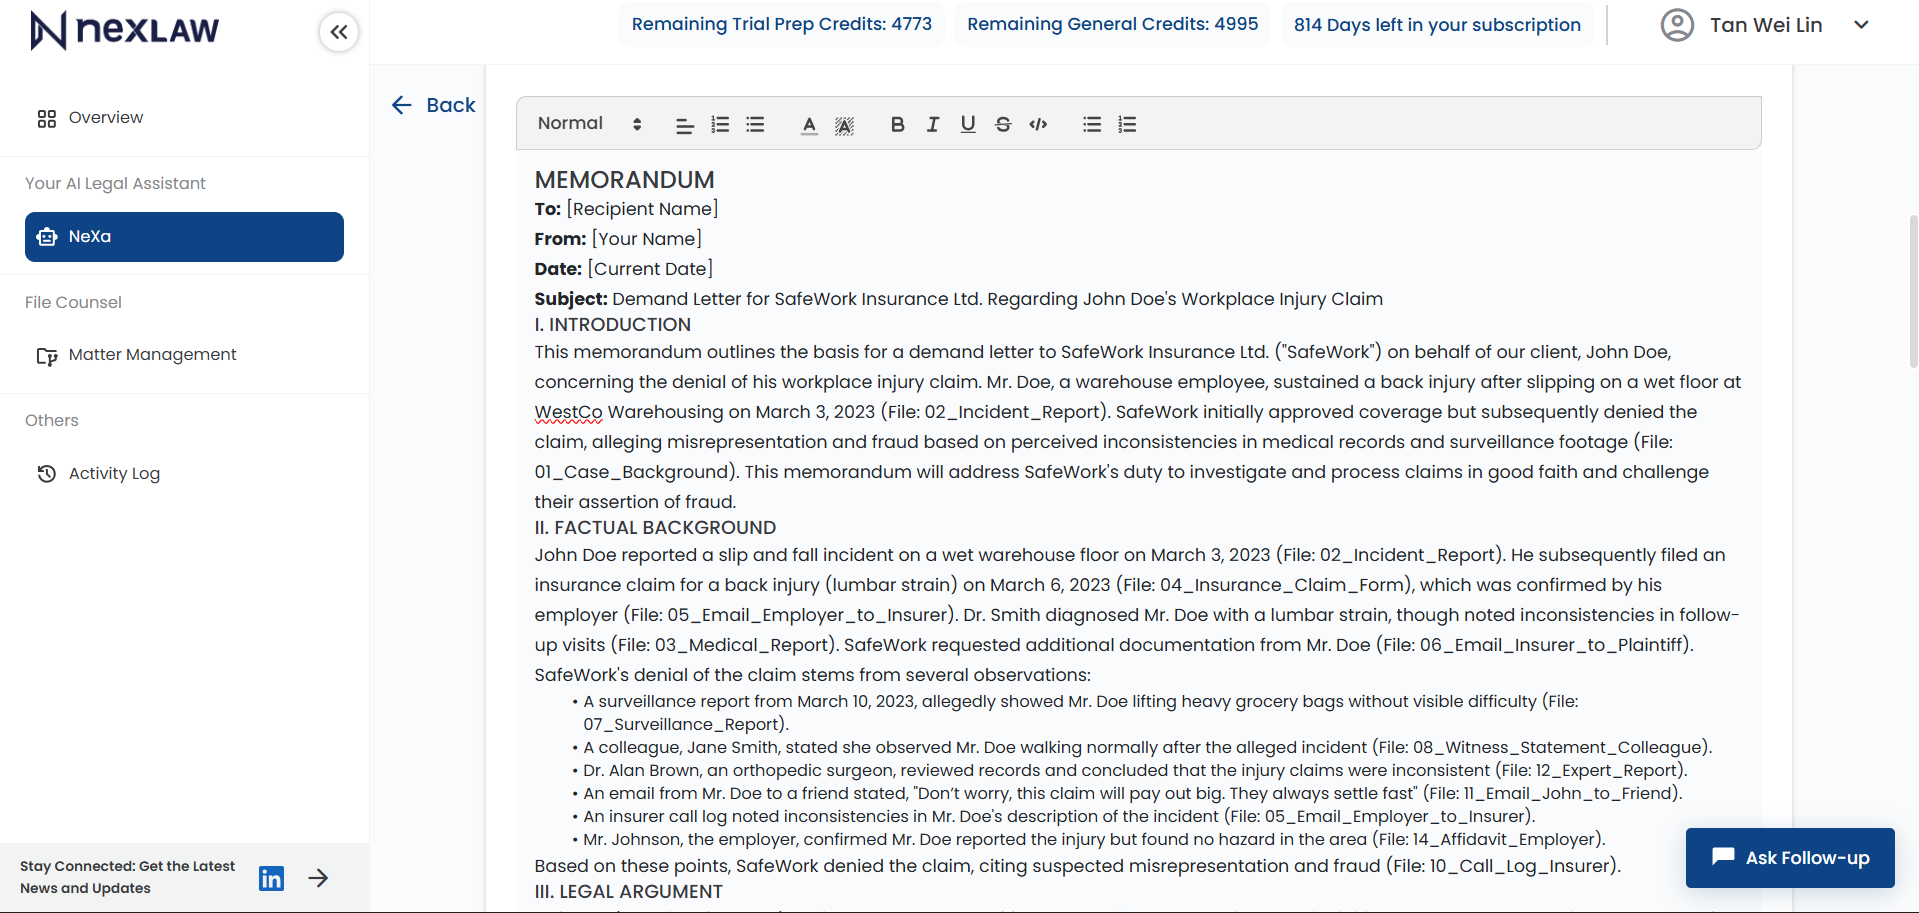Apply italic styling to selected text
This screenshot has height=913, width=1919.
click(x=931, y=124)
